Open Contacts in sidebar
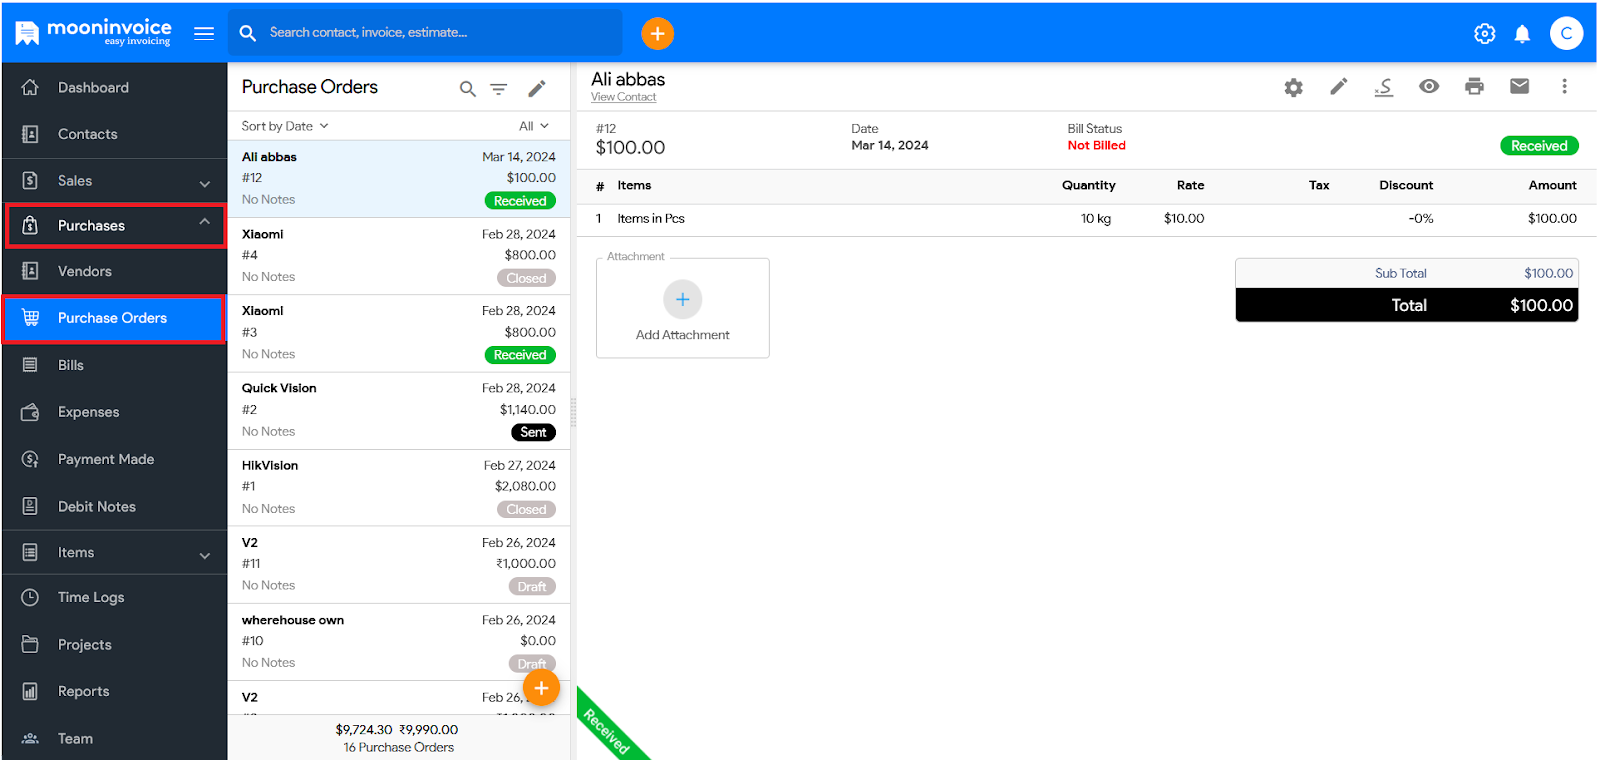Image resolution: width=1600 pixels, height=760 pixels. click(x=115, y=134)
